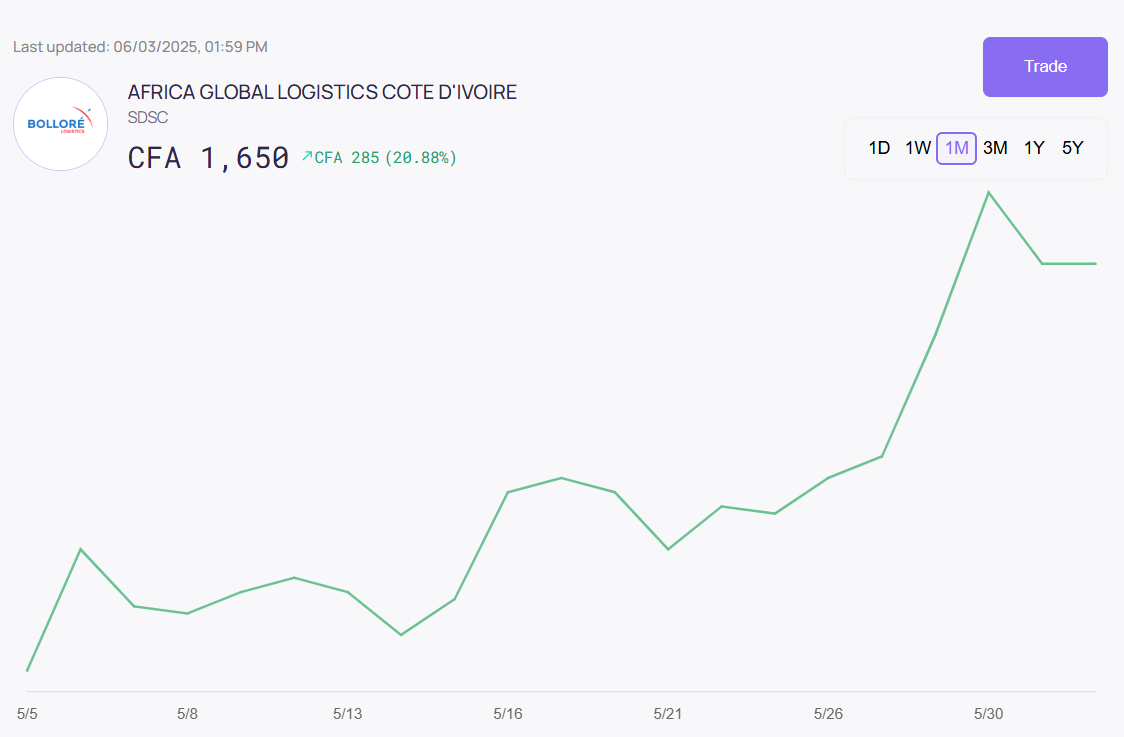Show the 1Y price history

click(x=1034, y=148)
